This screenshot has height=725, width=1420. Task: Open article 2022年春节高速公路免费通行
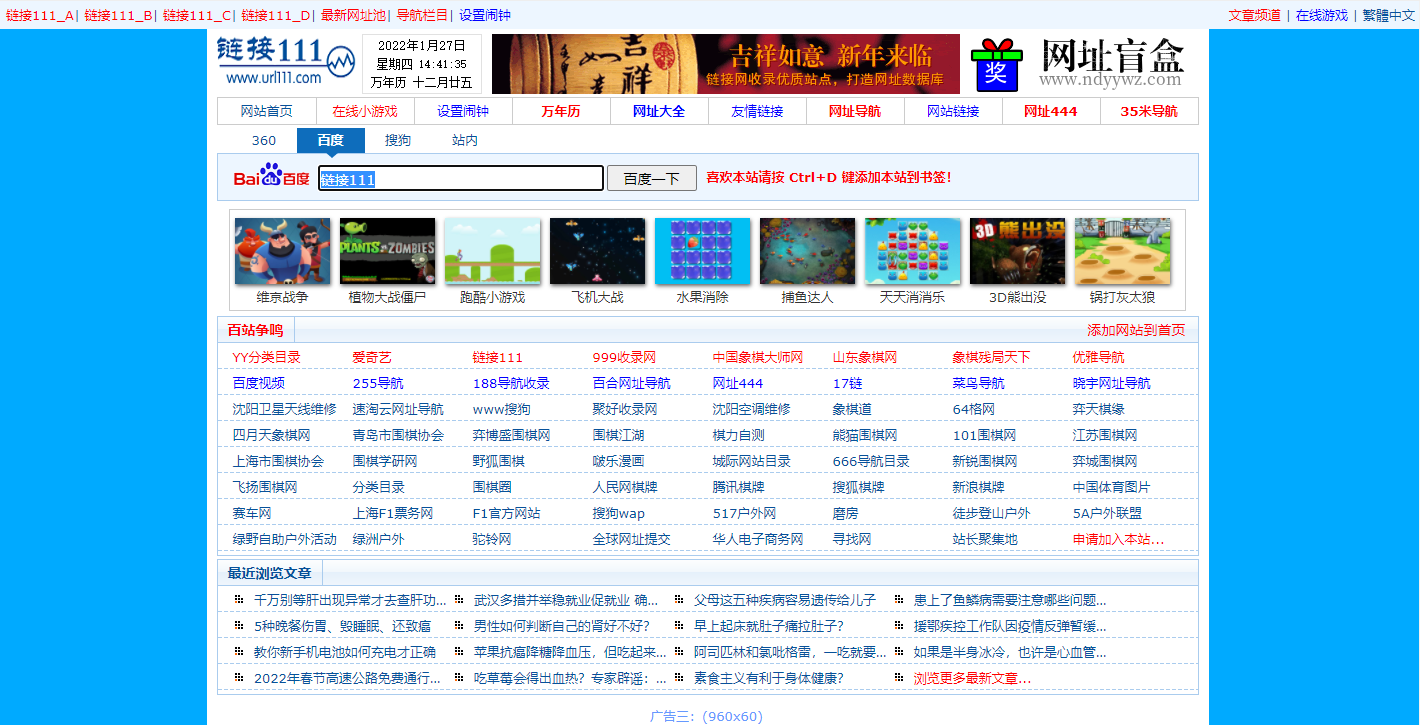[x=347, y=678]
